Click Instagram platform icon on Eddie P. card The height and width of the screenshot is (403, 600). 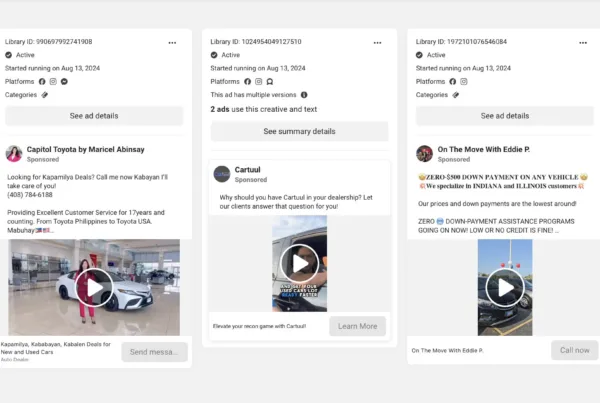point(464,82)
